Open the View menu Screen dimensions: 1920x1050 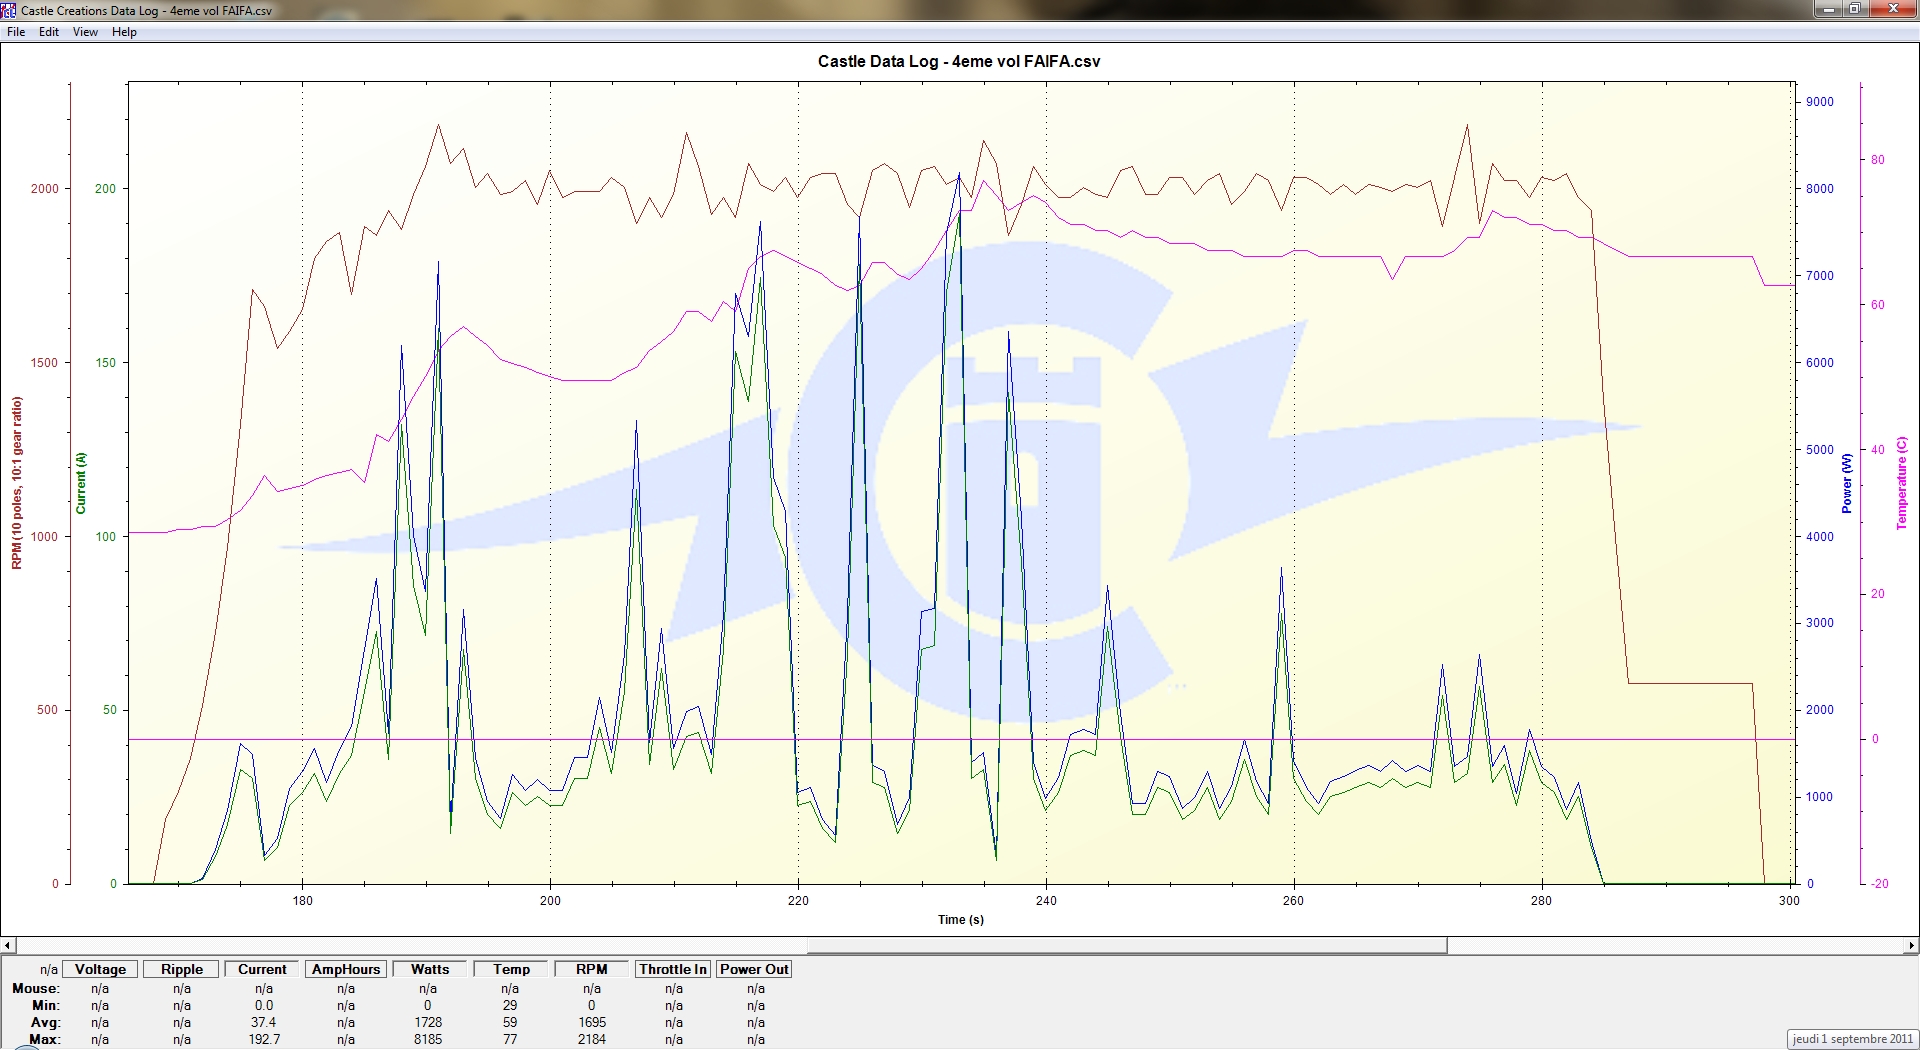(x=85, y=32)
